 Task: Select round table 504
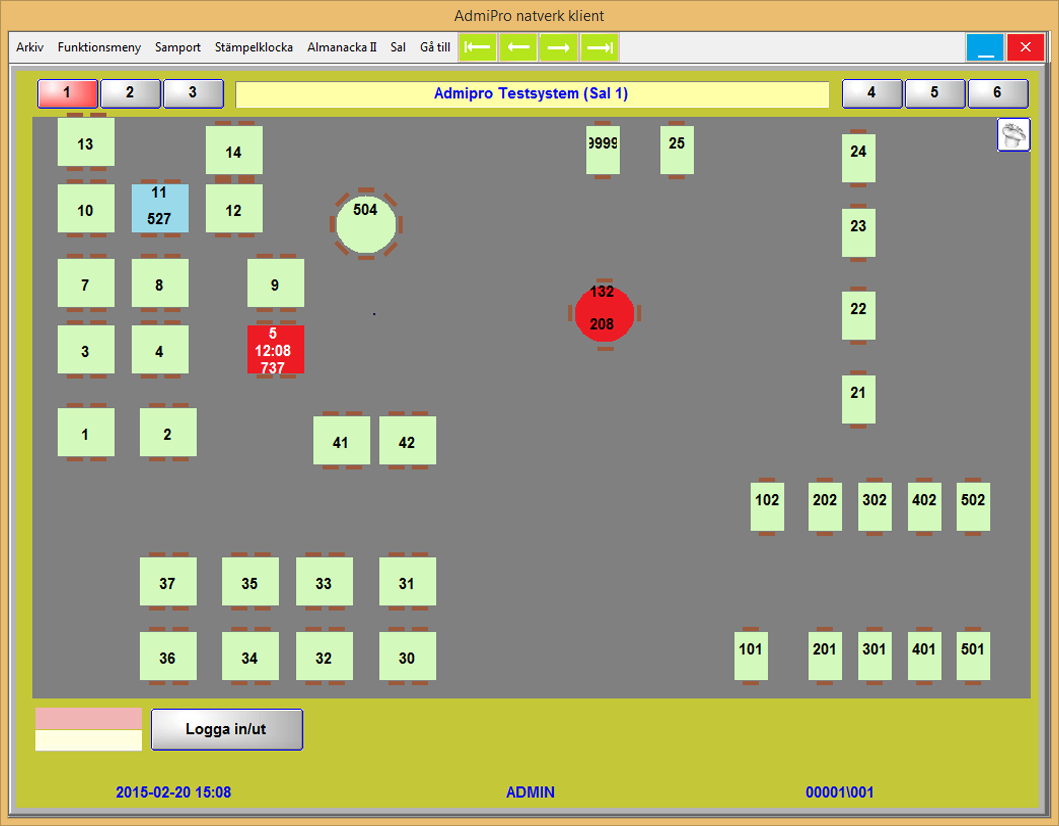tap(366, 224)
